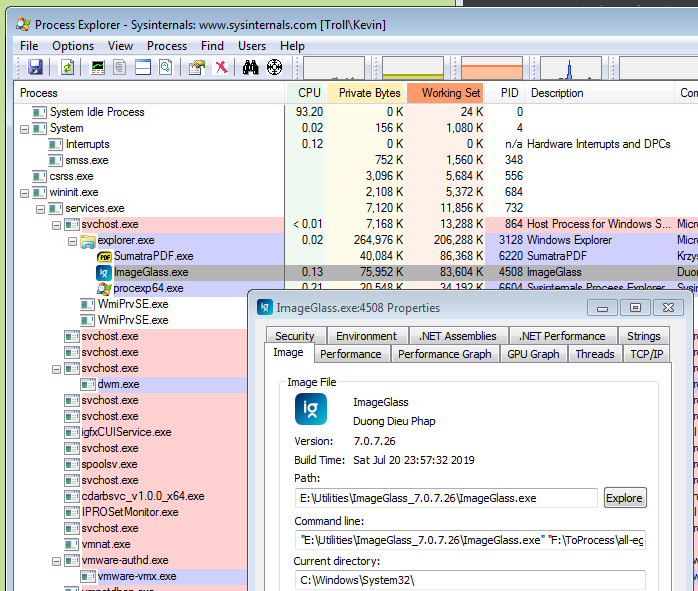Image resolution: width=698 pixels, height=591 pixels.
Task: Select the dwm.exe process row
Action: 163,385
